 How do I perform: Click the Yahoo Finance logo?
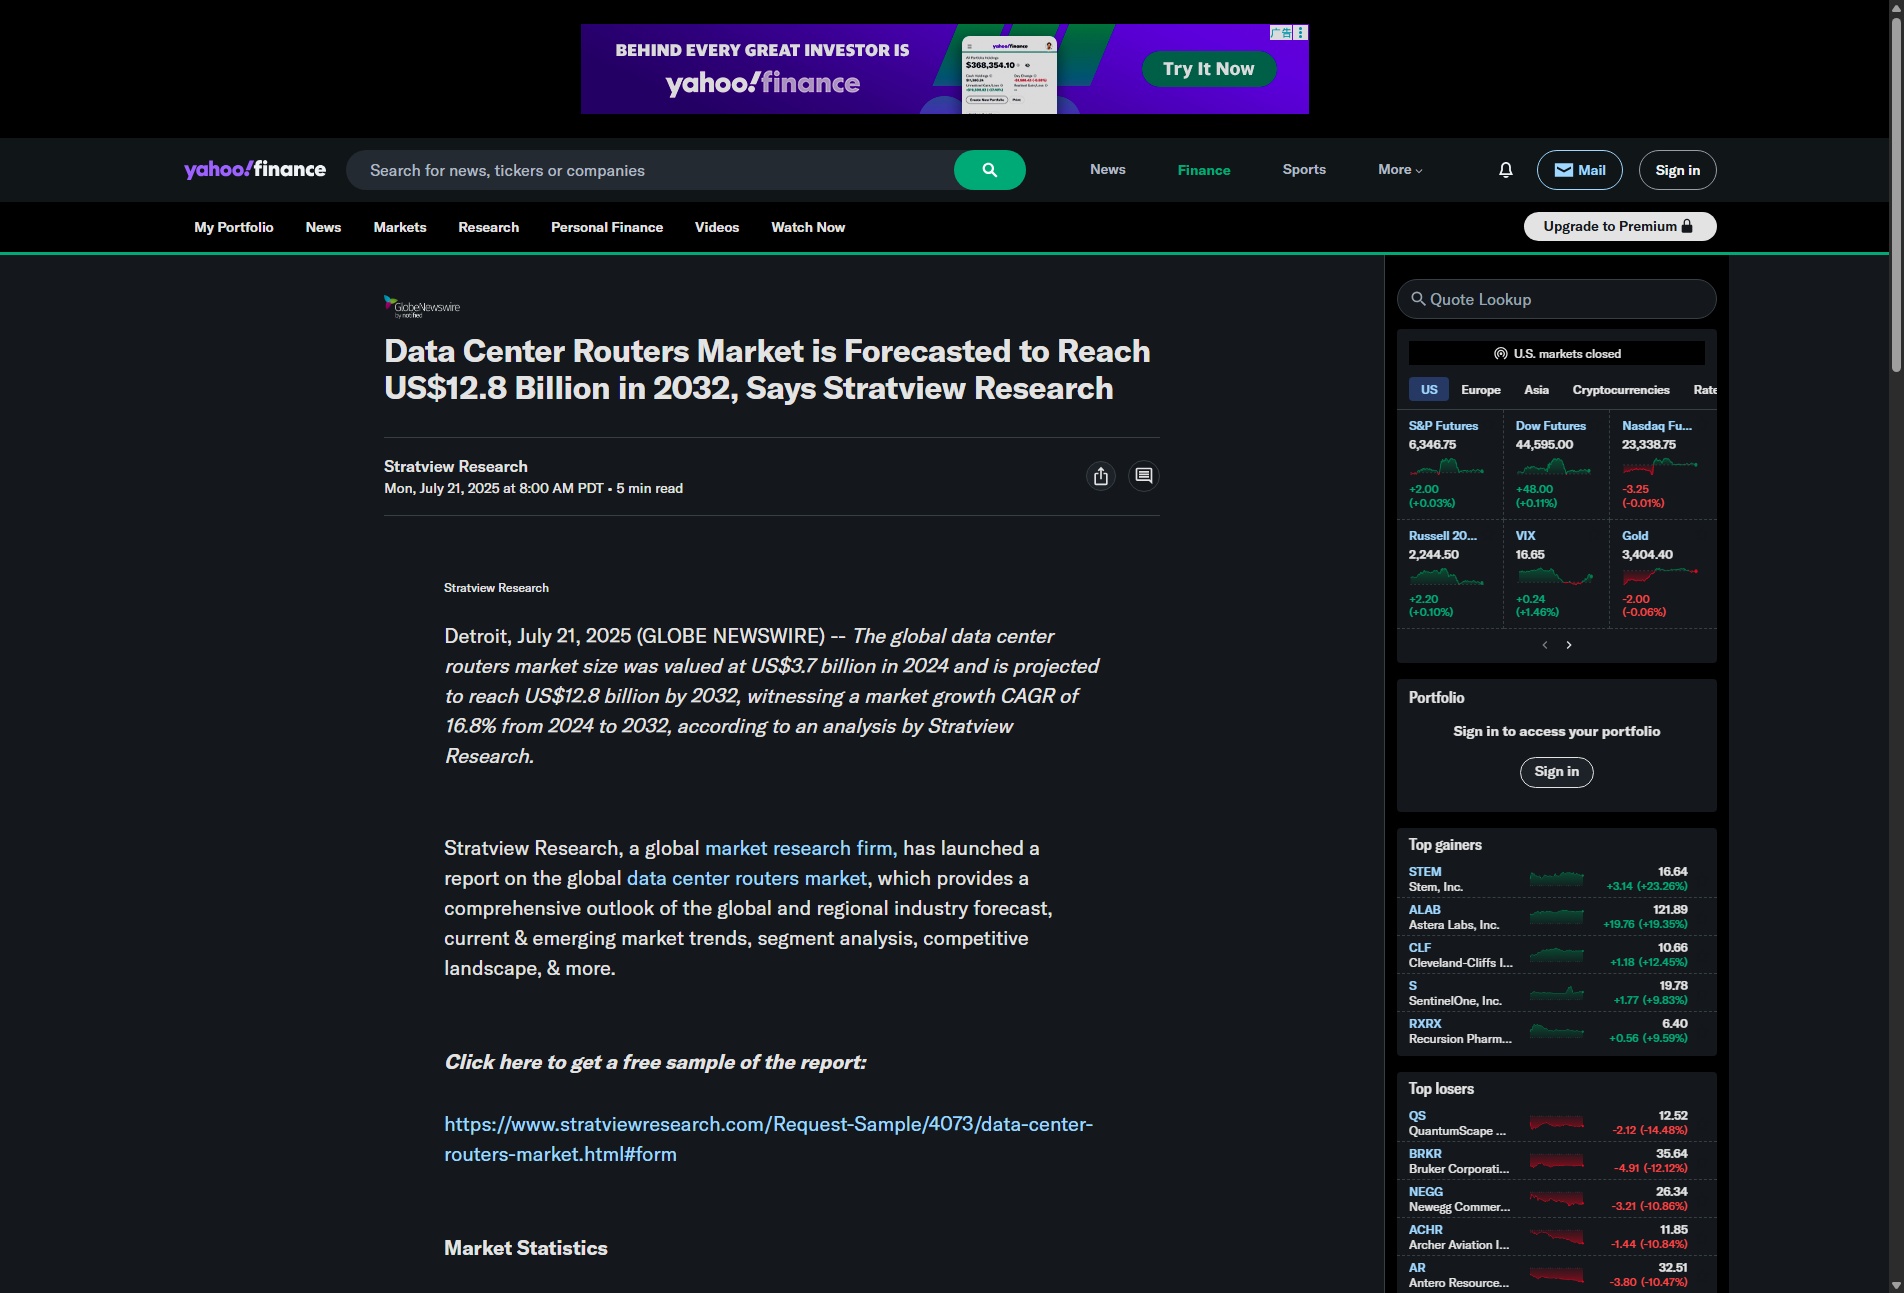click(x=255, y=169)
